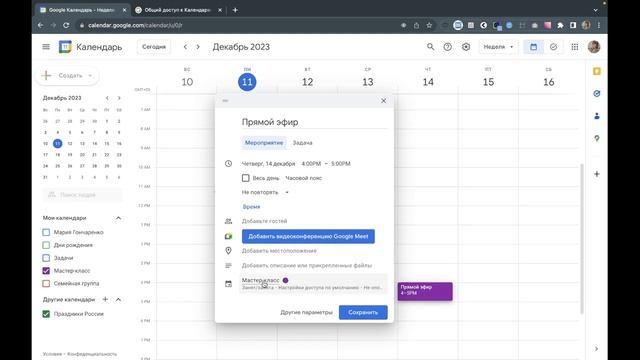Uncheck Праздники России calendar checkbox
The height and width of the screenshot is (360, 640).
[x=46, y=314]
